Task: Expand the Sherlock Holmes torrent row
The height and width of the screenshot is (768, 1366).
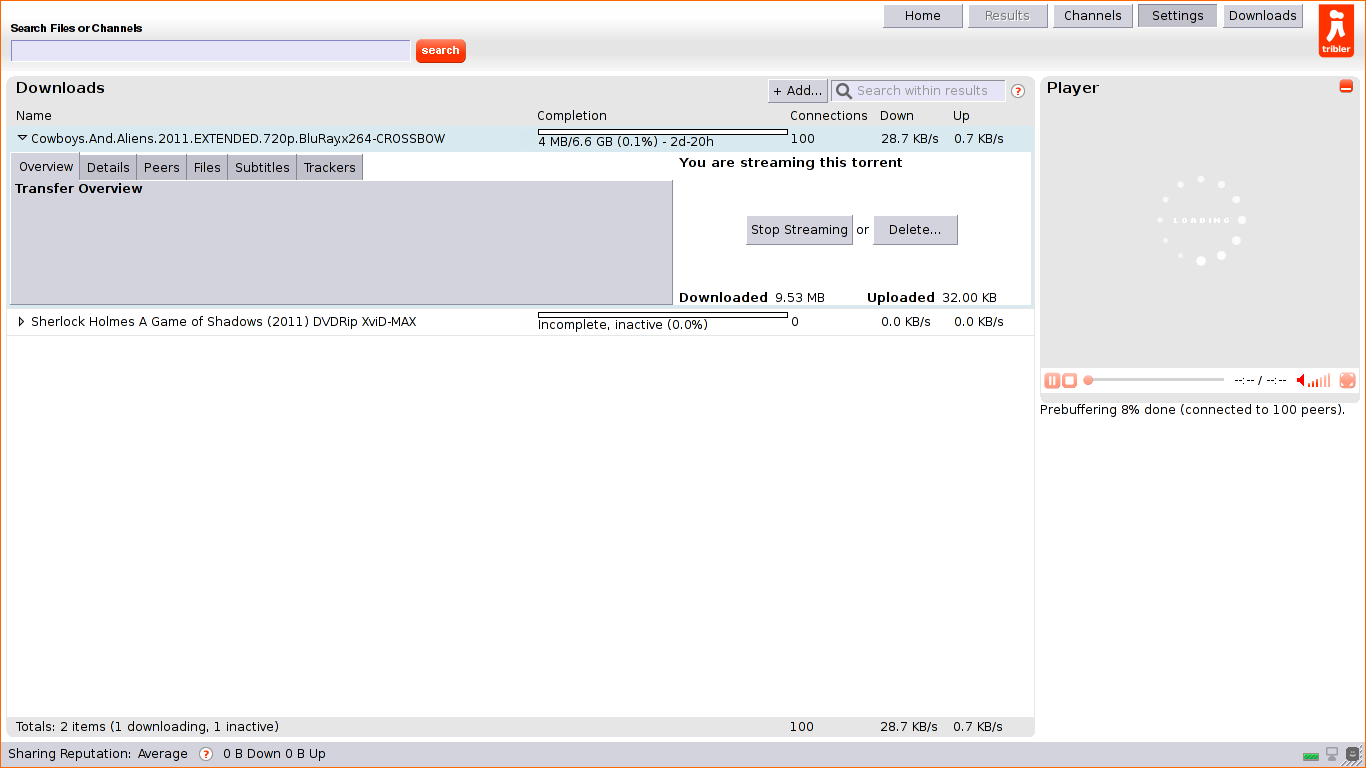Action: click(22, 321)
